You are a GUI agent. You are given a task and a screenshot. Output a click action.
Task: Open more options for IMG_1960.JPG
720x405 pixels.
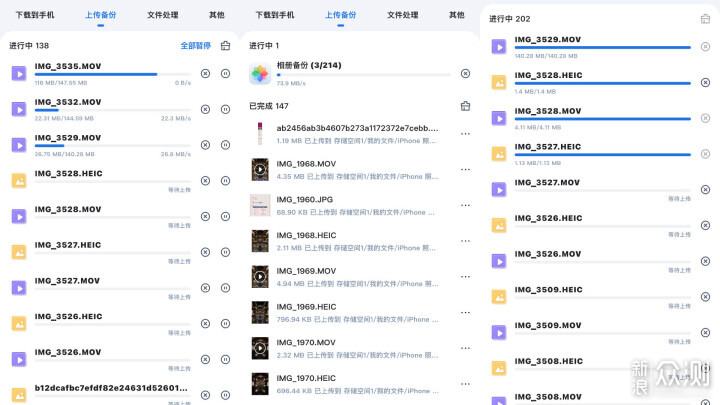(465, 205)
